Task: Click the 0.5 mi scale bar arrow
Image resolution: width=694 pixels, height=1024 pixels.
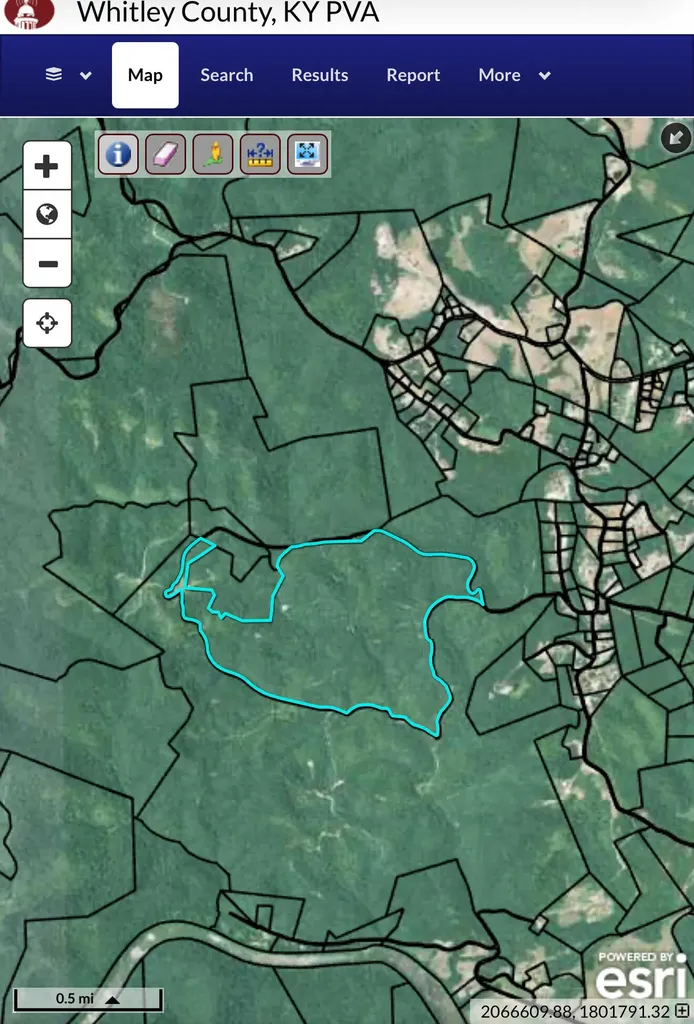Action: click(112, 999)
